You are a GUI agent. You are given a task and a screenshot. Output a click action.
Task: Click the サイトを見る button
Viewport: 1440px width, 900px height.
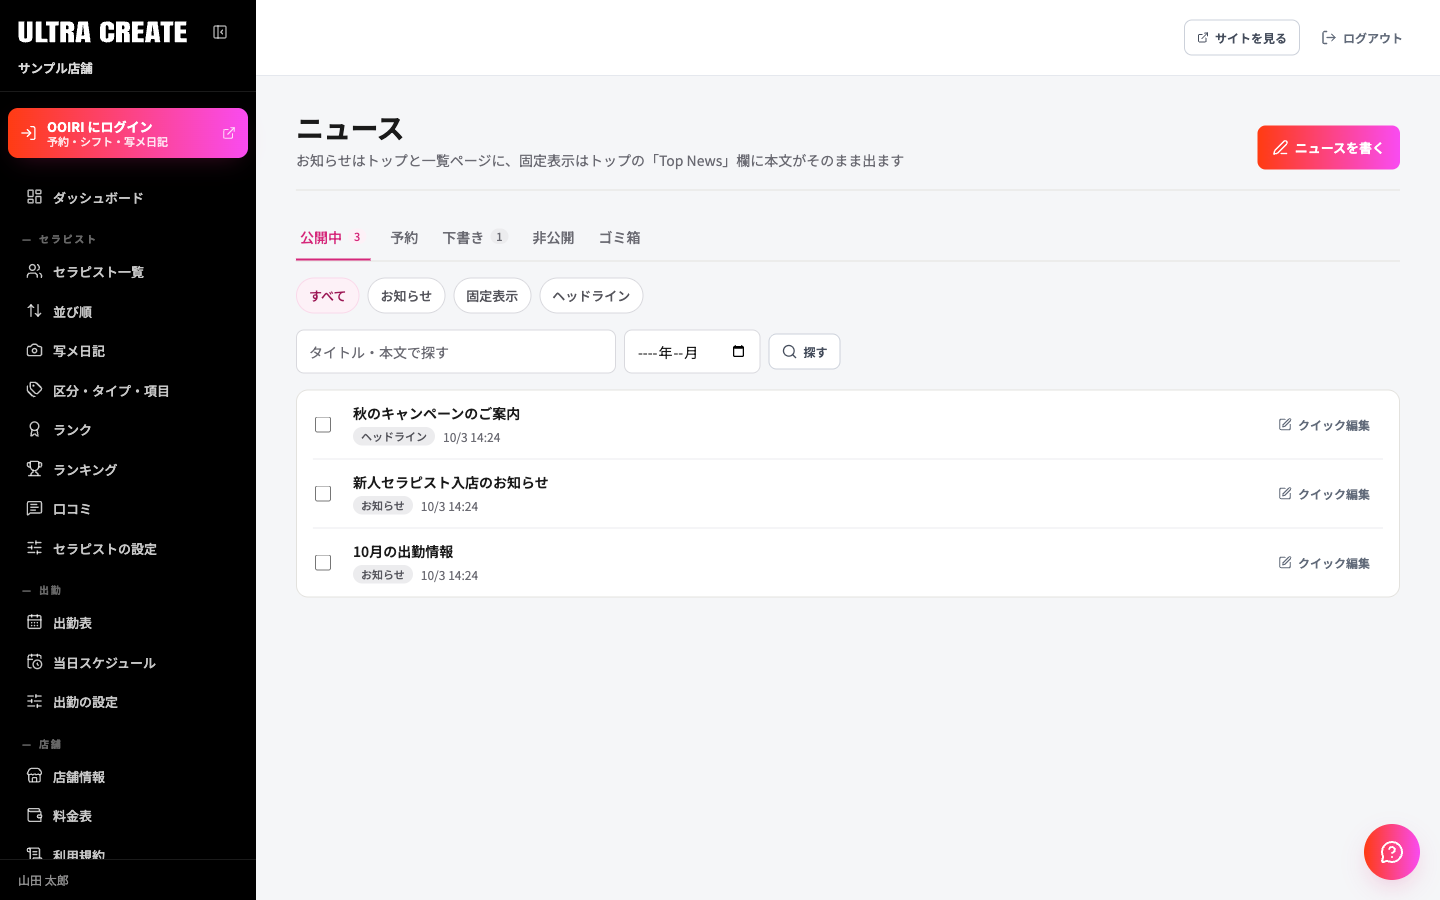tap(1242, 38)
